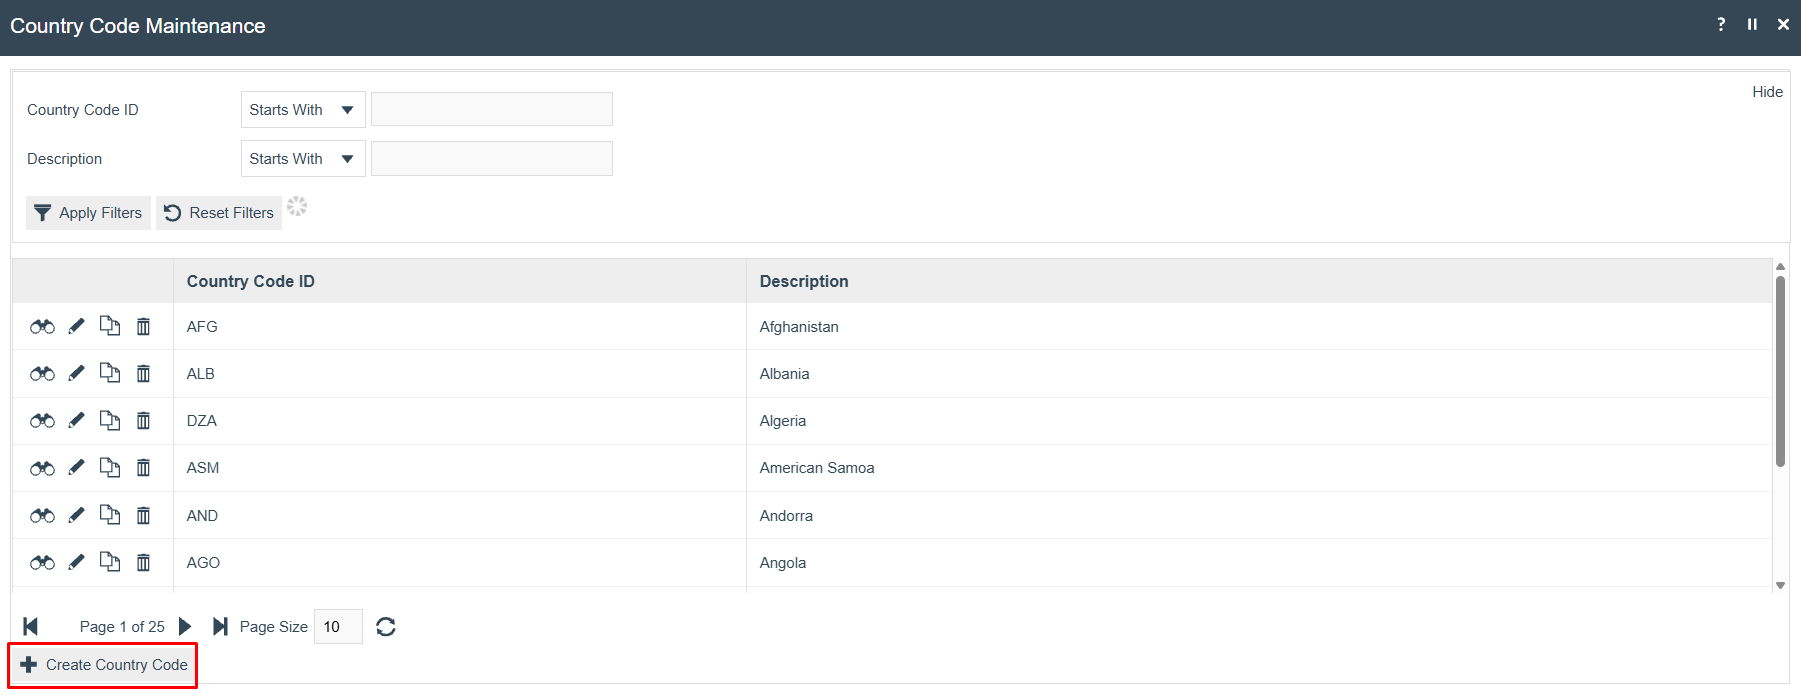Delete the ASM row with trash icon
The height and width of the screenshot is (699, 1801).
coord(143,467)
